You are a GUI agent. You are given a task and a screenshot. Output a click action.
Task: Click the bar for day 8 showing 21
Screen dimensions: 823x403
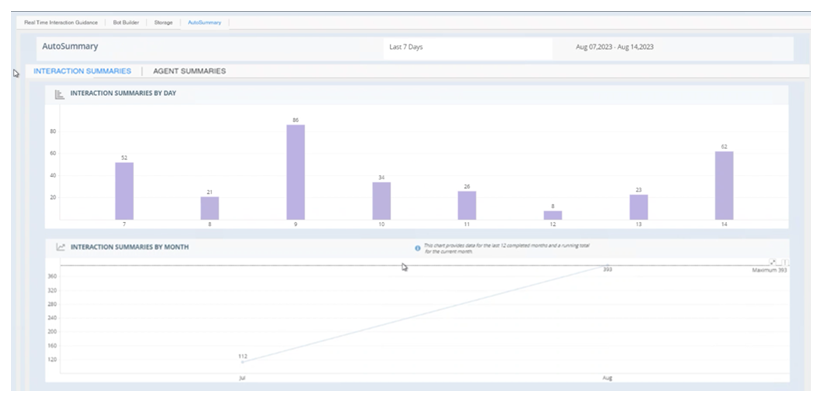click(x=209, y=208)
